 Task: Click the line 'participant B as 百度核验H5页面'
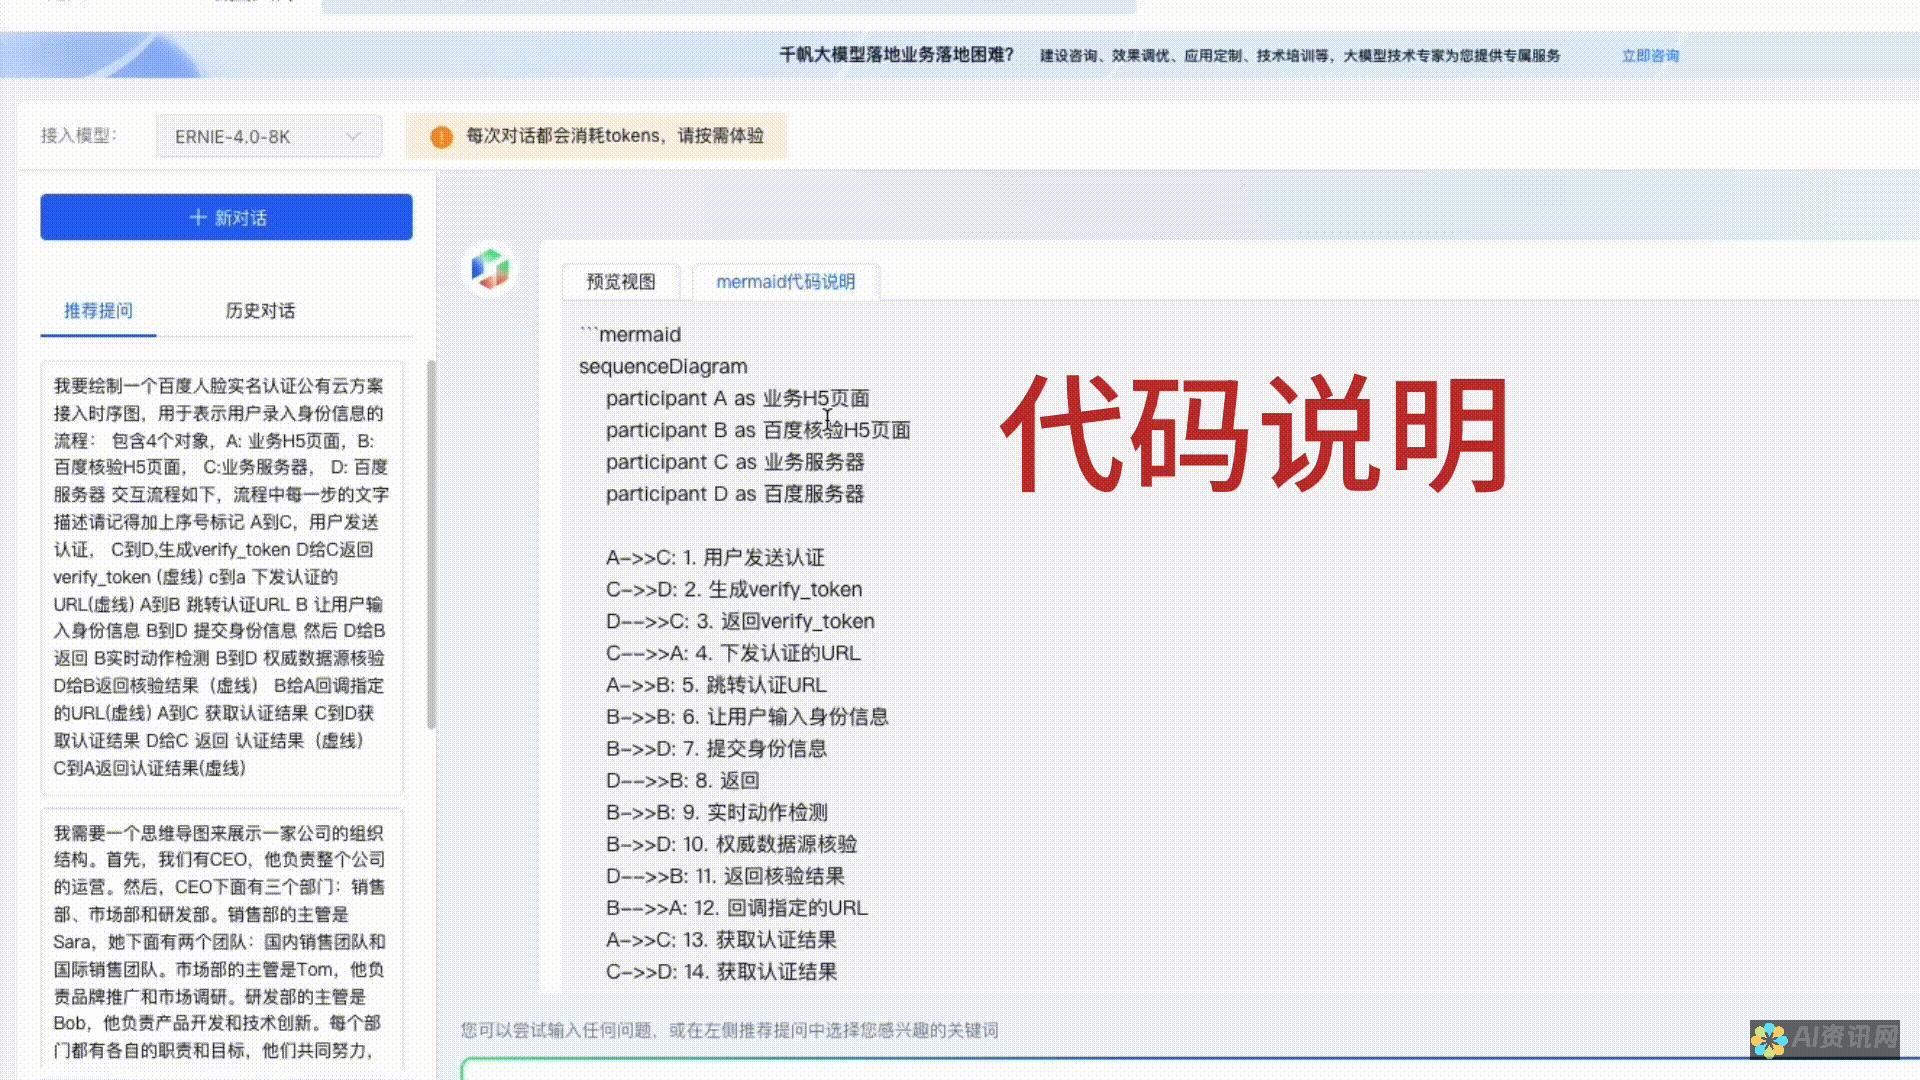click(x=758, y=430)
